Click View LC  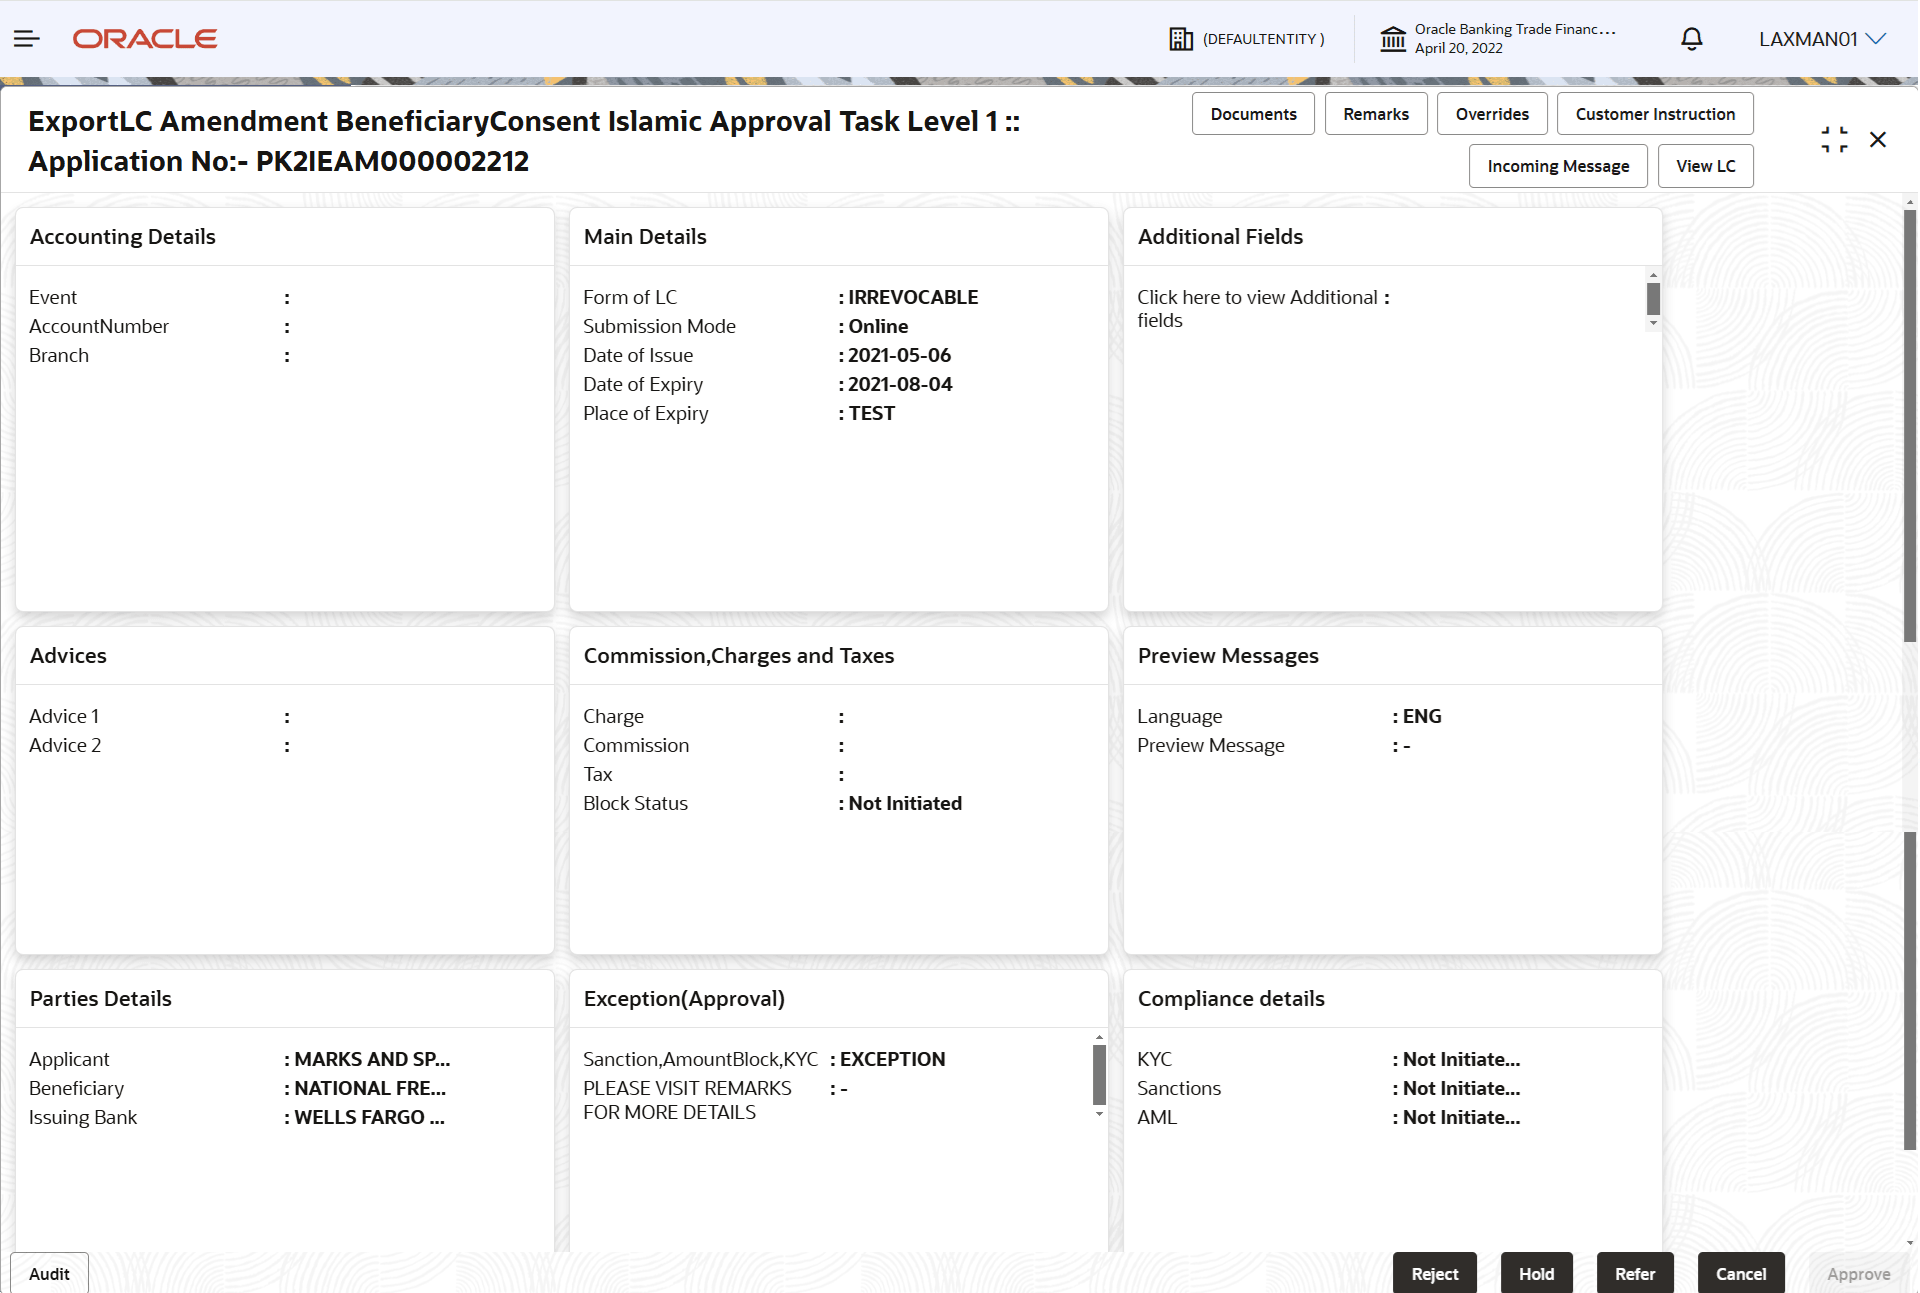point(1706,165)
